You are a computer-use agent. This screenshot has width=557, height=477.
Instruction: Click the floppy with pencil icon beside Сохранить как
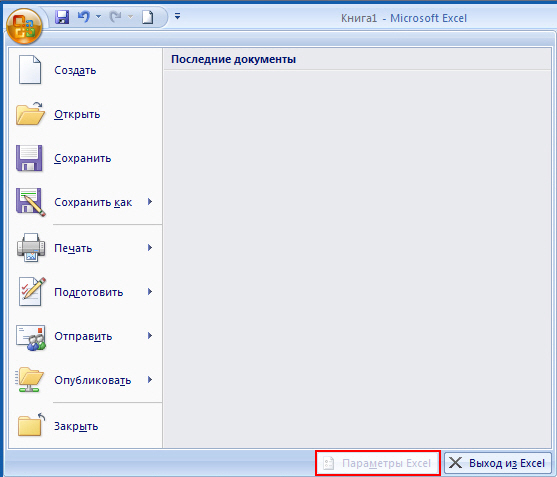point(31,202)
